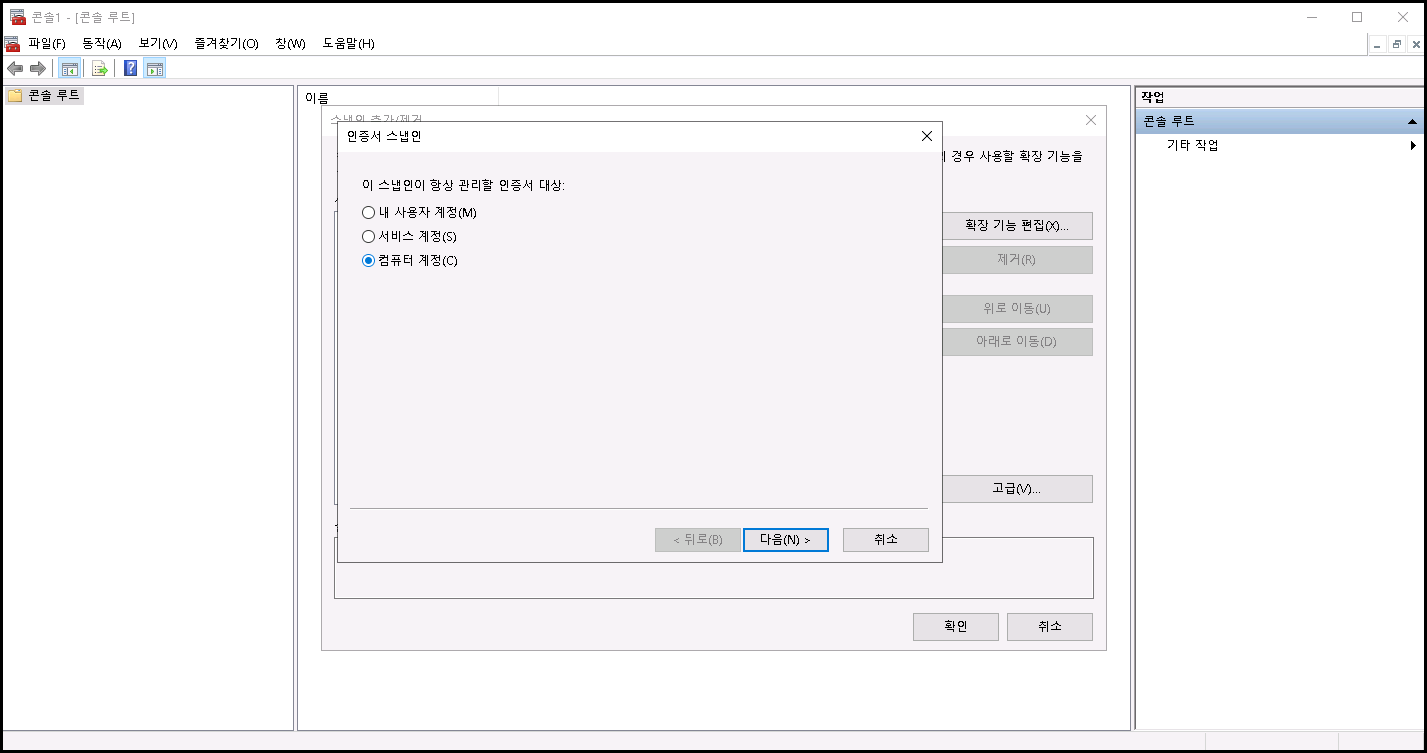Click the 콘솔 루트 folder icon in tree

pos(15,96)
